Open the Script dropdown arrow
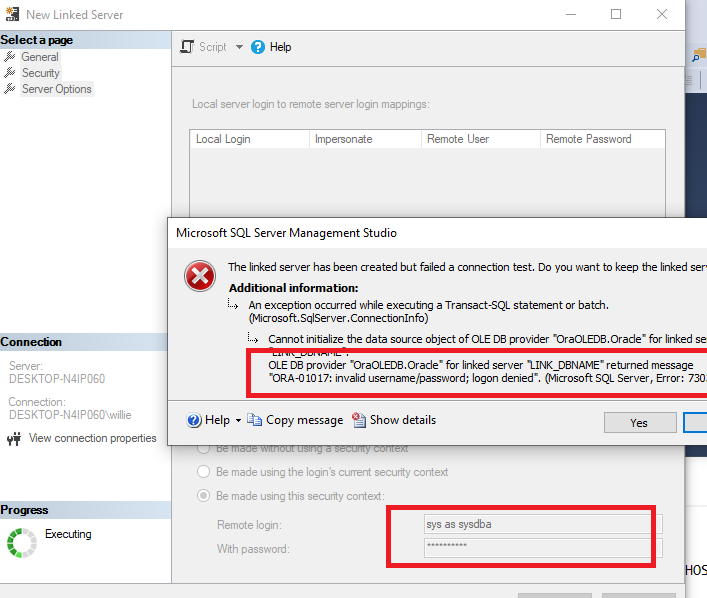707x598 pixels. coord(239,47)
